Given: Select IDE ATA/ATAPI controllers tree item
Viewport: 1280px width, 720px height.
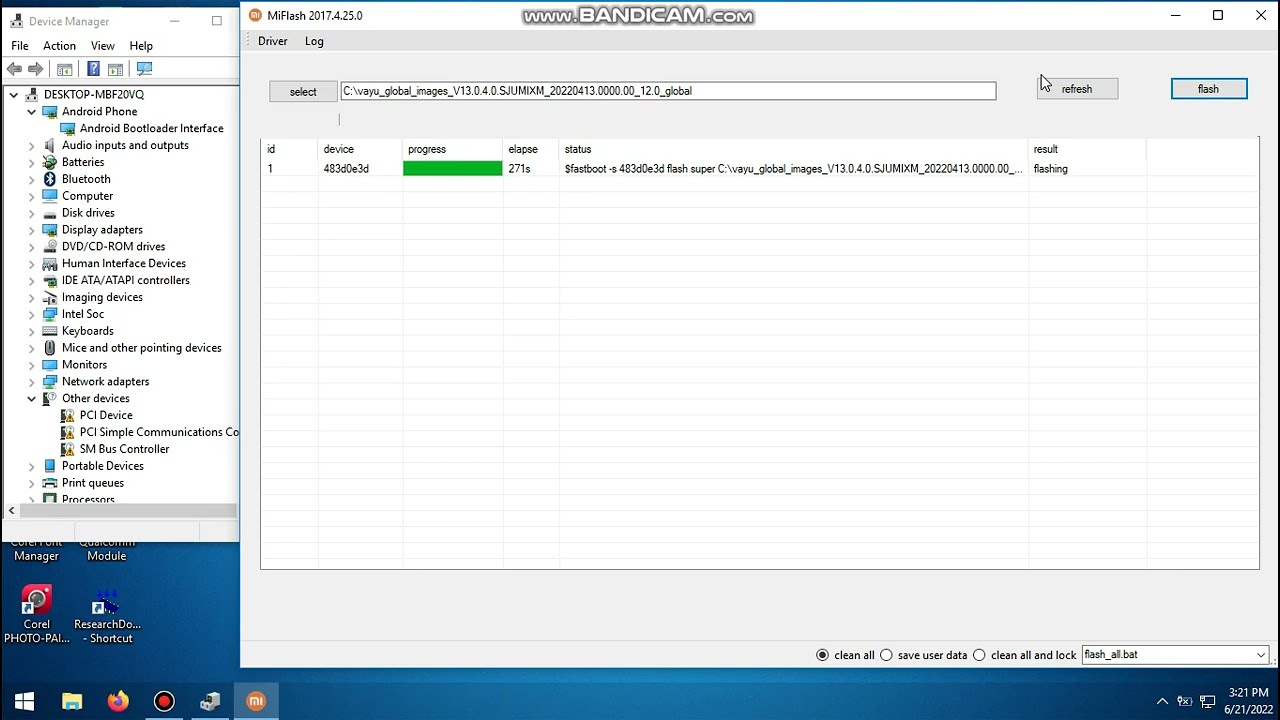Looking at the screenshot, I should [126, 280].
